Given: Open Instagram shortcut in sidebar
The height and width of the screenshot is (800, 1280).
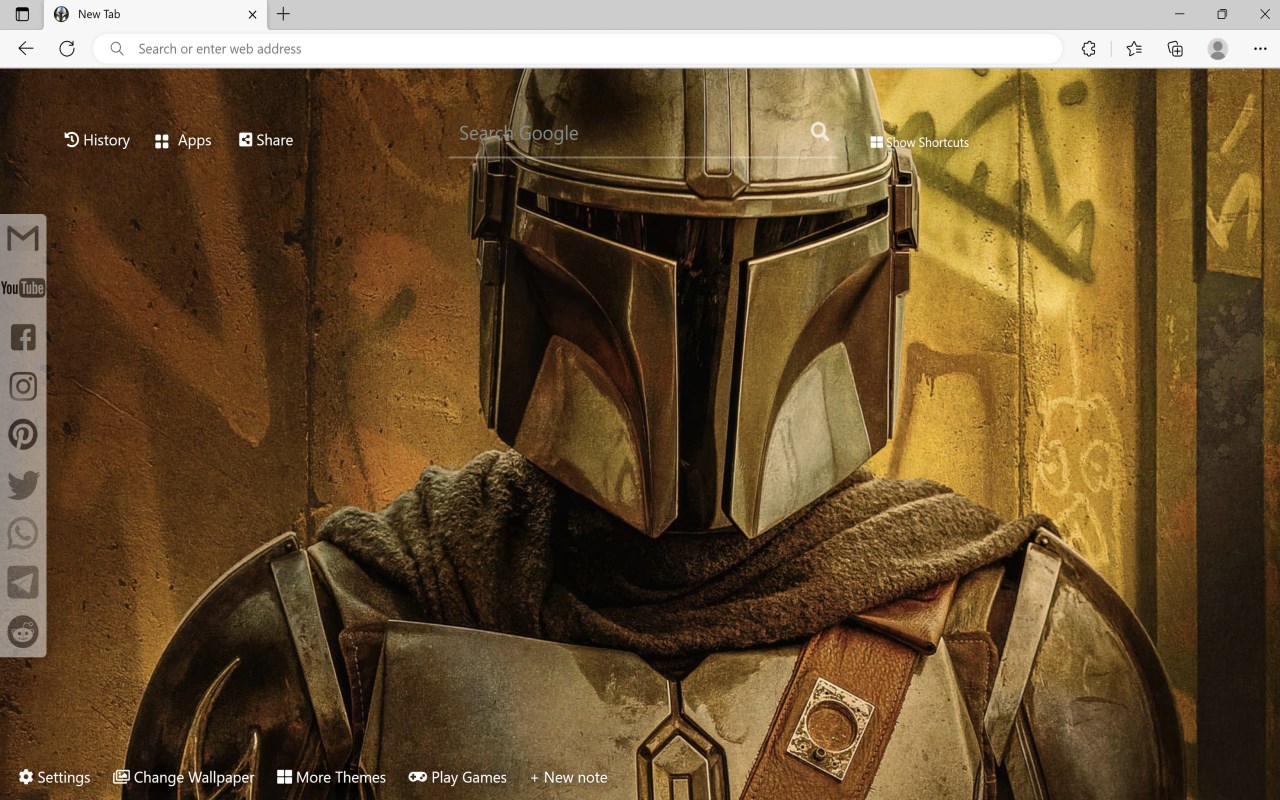Looking at the screenshot, I should (23, 386).
